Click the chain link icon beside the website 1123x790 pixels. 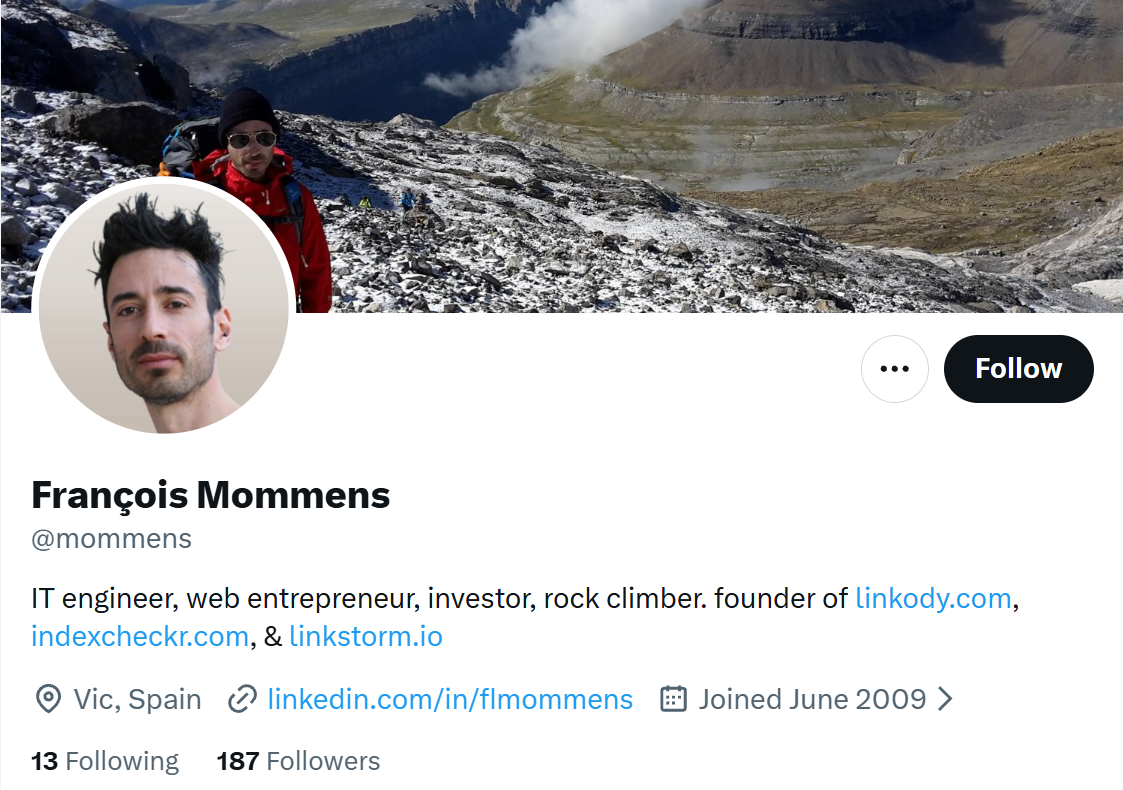tap(241, 699)
